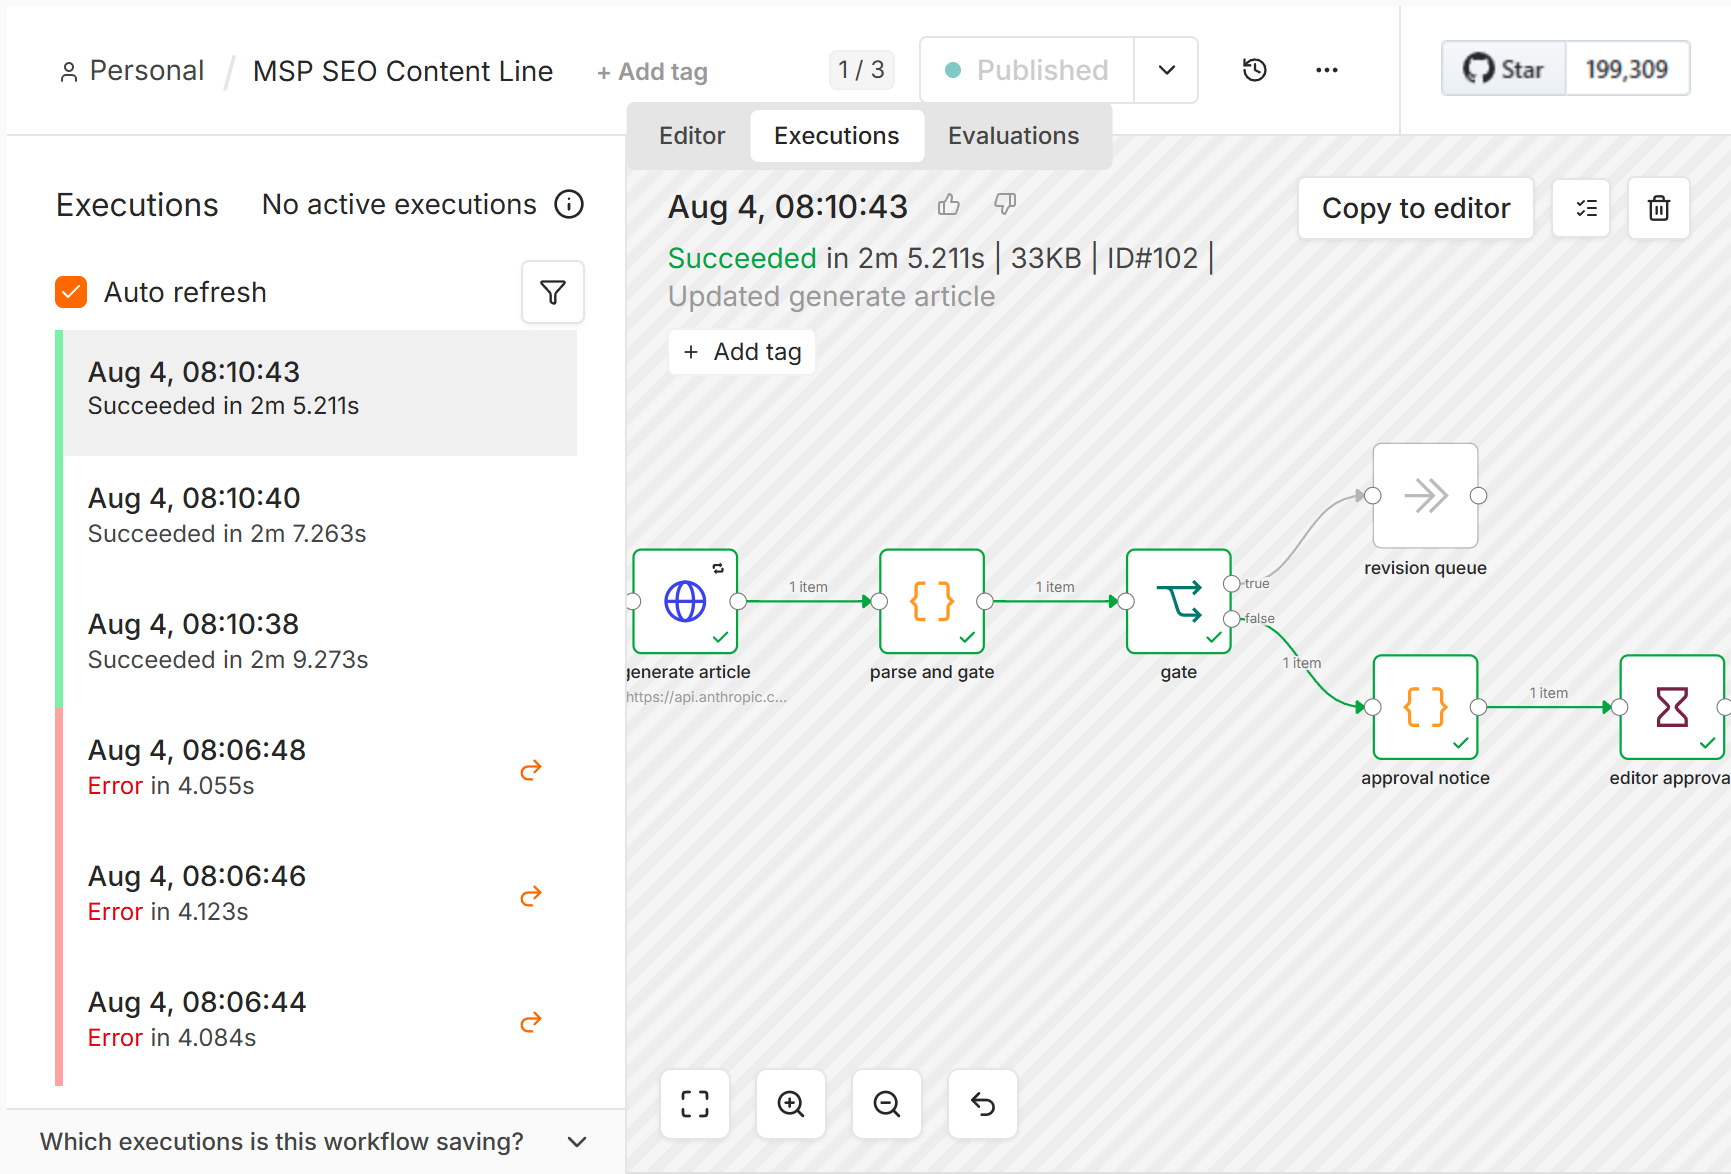Screen dimensions: 1731x1174
Task: Reset canvas zoom with undo arrow icon
Action: coord(983,1104)
